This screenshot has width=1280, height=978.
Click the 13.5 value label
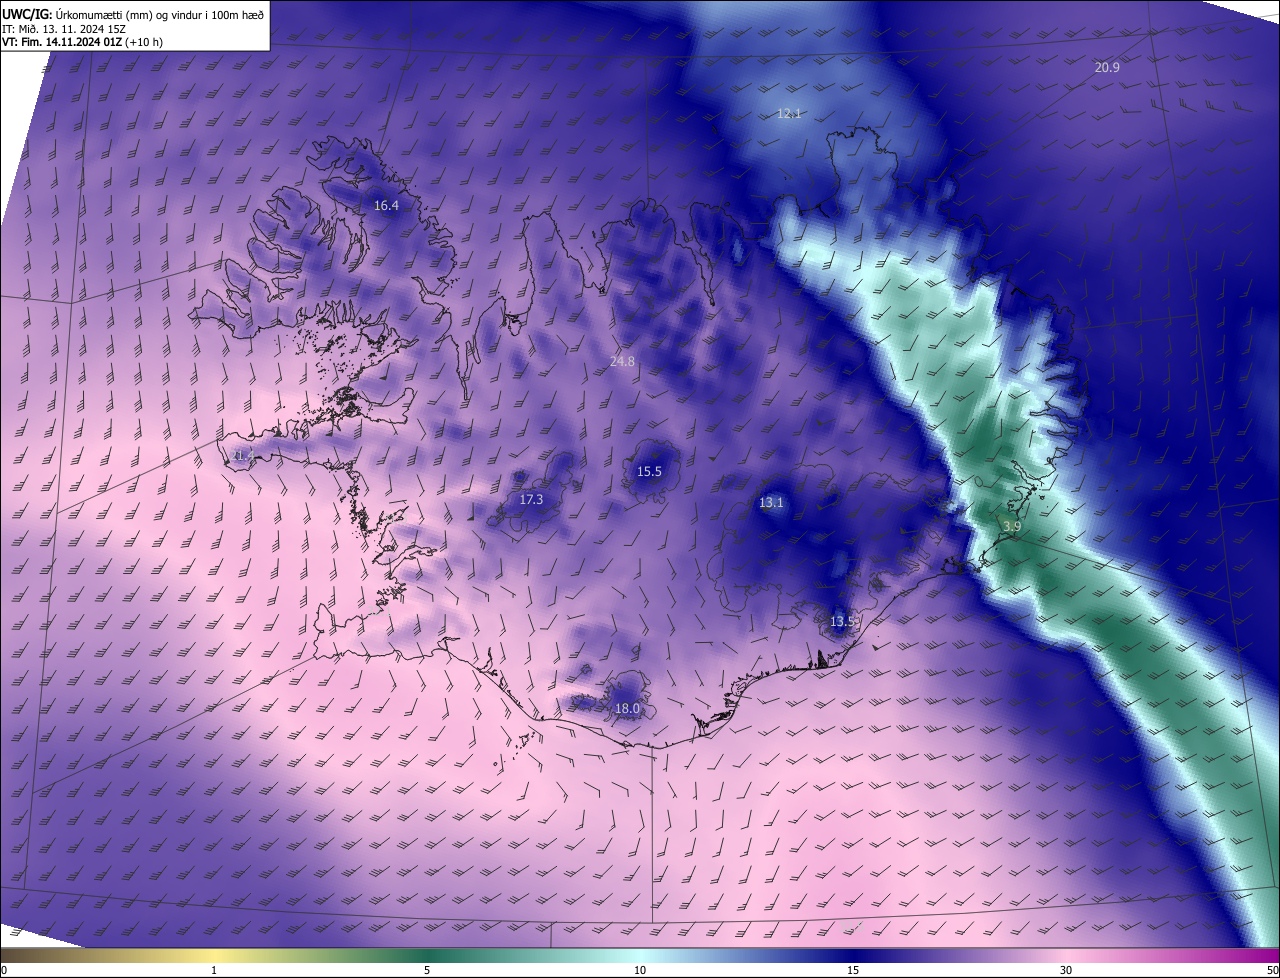[843, 622]
